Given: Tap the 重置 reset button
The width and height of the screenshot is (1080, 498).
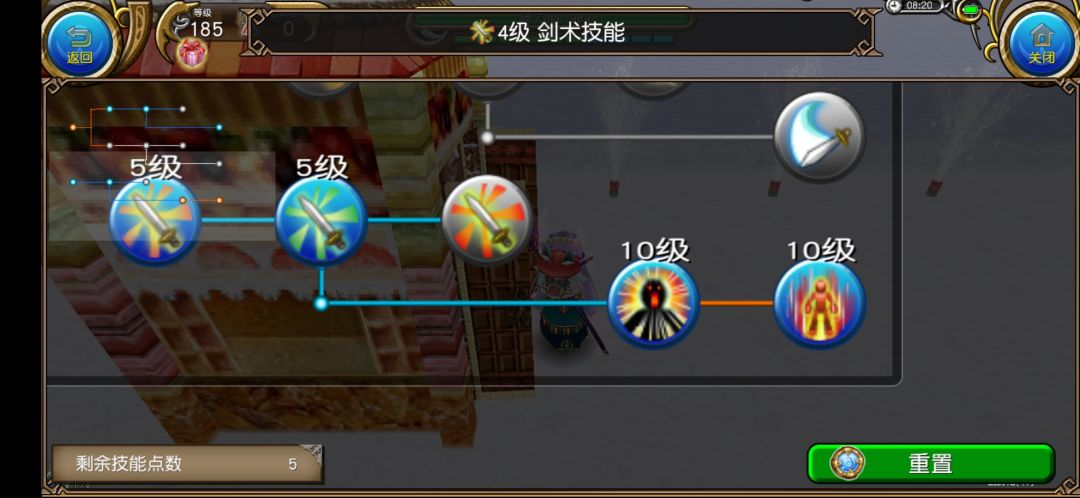Looking at the screenshot, I should click(931, 463).
